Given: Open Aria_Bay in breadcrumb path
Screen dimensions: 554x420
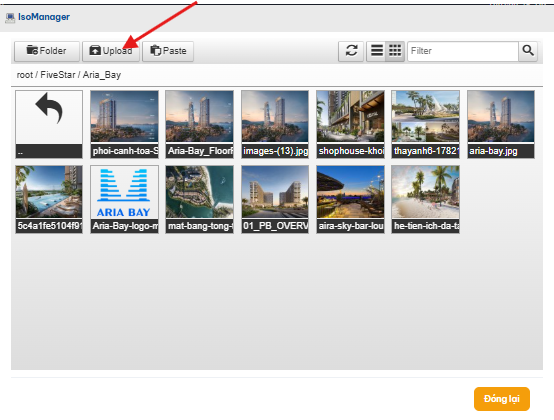Looking at the screenshot, I should point(102,75).
